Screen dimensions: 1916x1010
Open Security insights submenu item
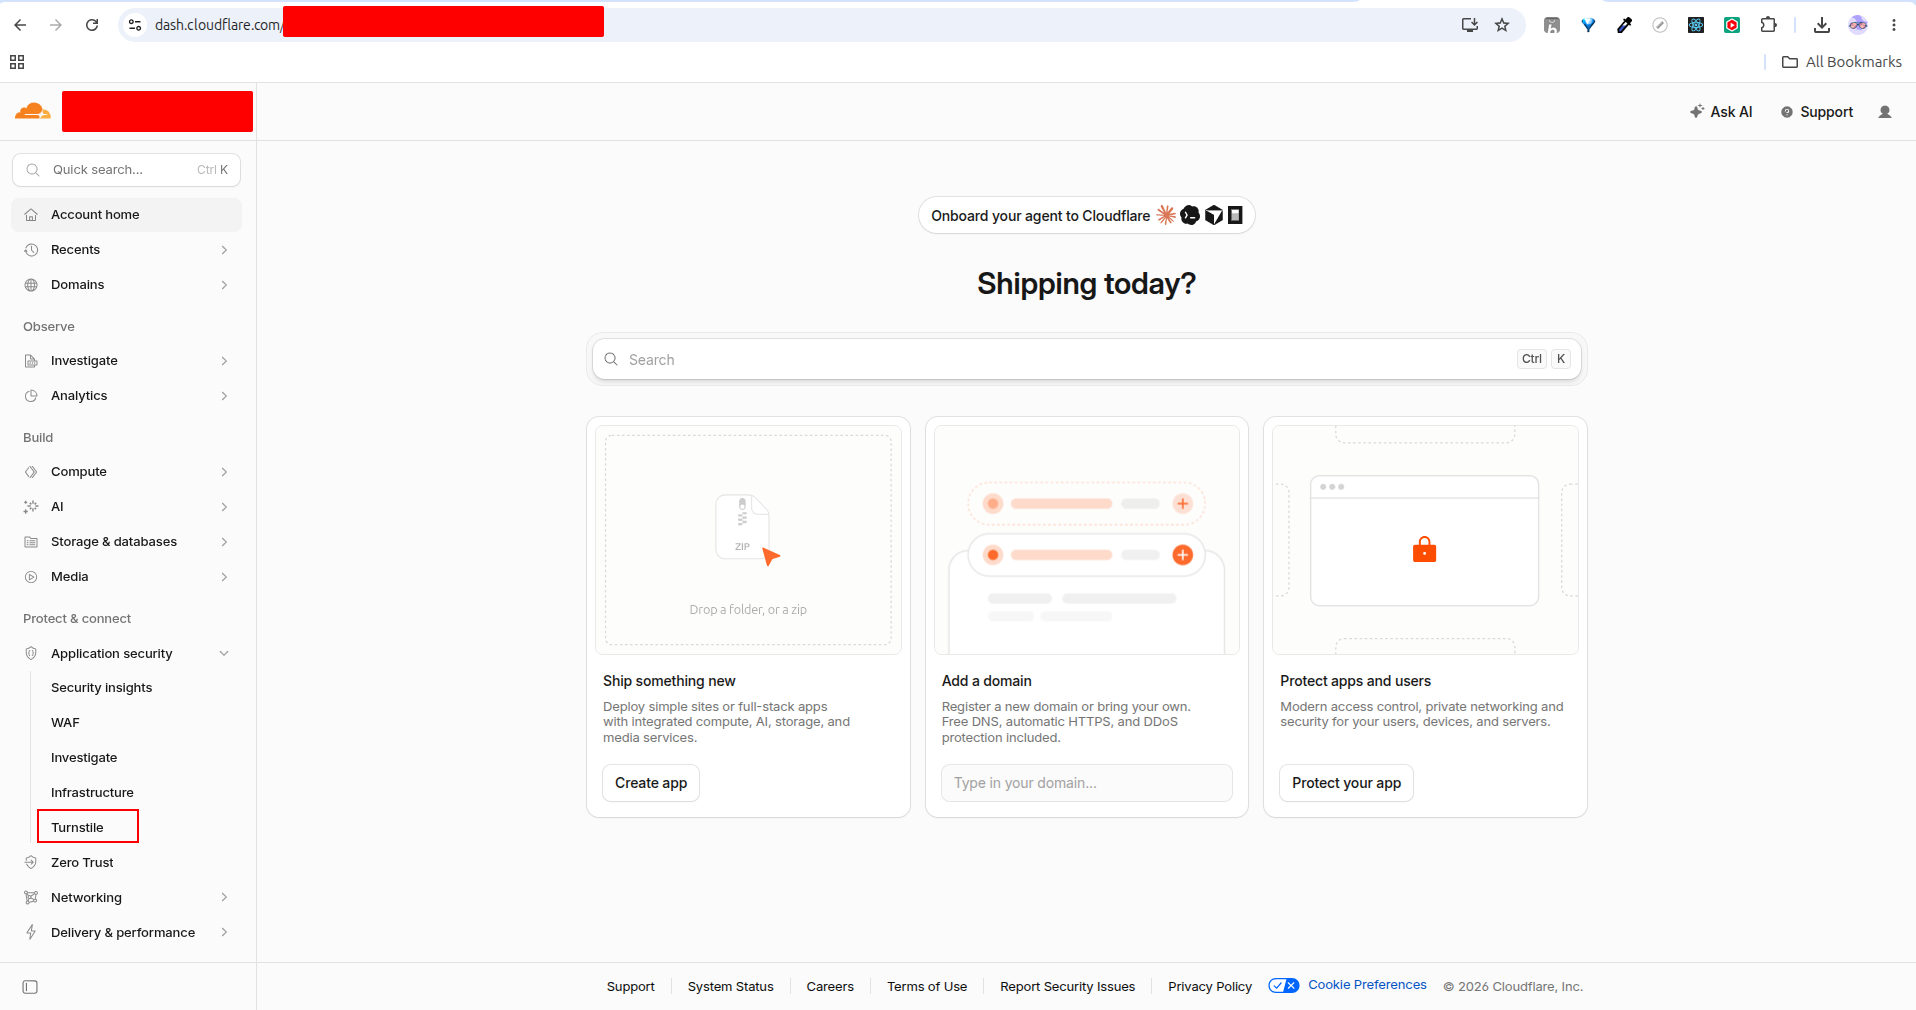102,688
